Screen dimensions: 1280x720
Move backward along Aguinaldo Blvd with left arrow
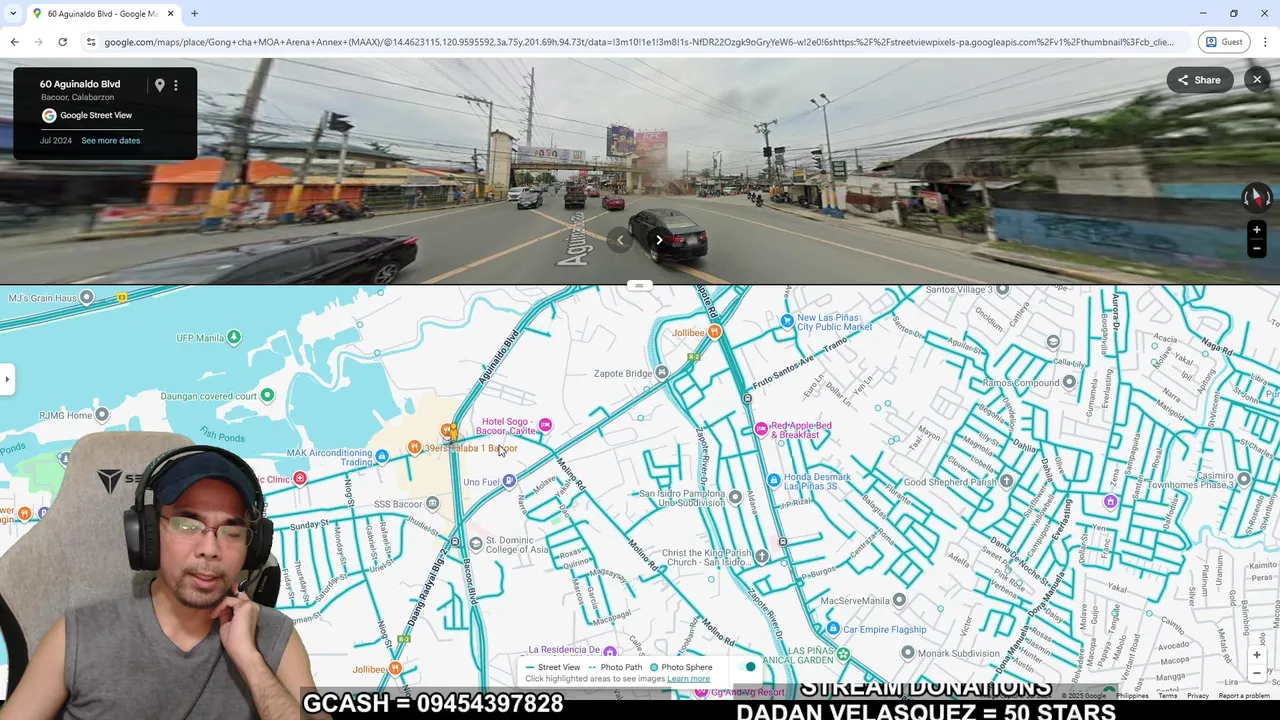coord(620,240)
